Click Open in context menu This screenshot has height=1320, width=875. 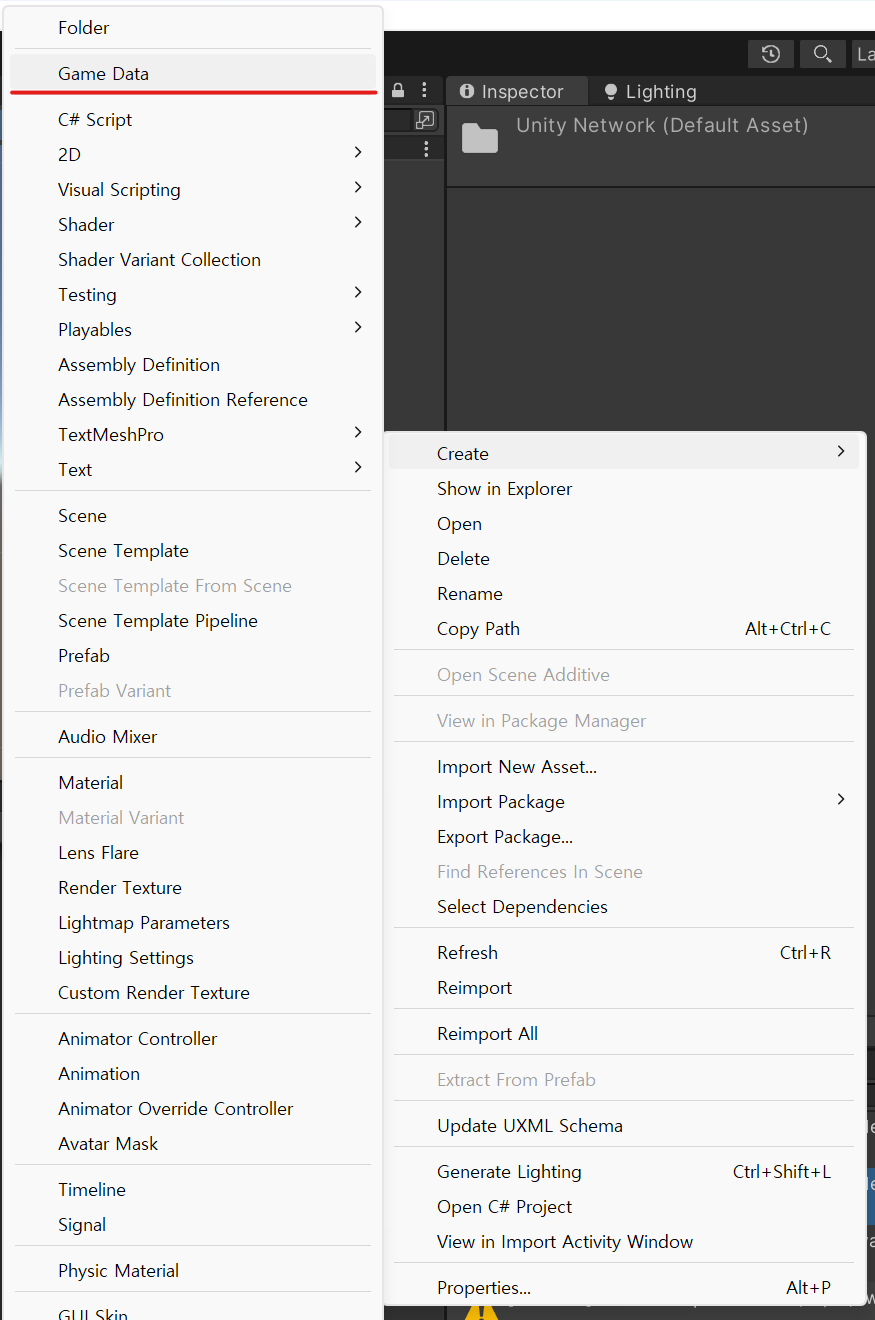[623, 524]
